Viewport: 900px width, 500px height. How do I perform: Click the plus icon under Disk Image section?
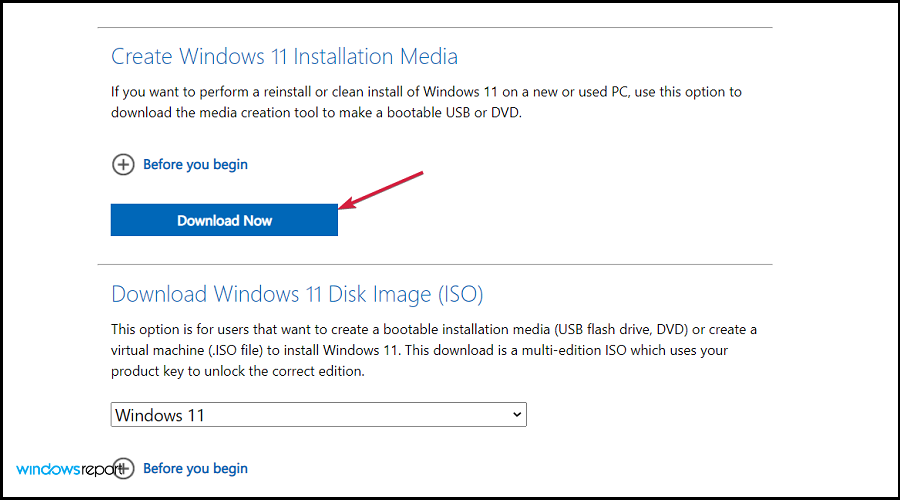click(x=123, y=468)
